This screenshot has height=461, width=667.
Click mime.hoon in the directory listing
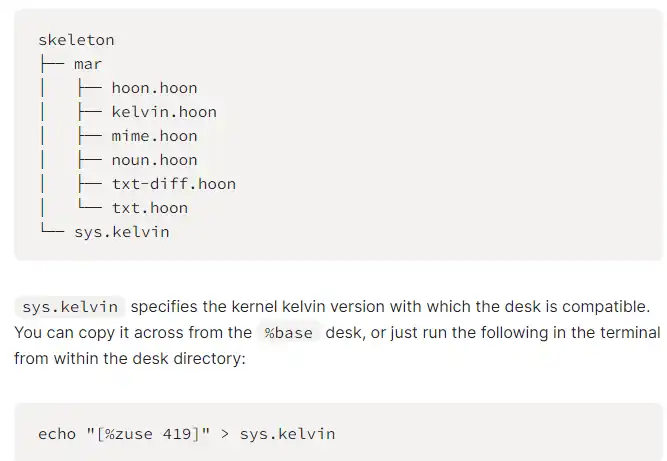[154, 136]
